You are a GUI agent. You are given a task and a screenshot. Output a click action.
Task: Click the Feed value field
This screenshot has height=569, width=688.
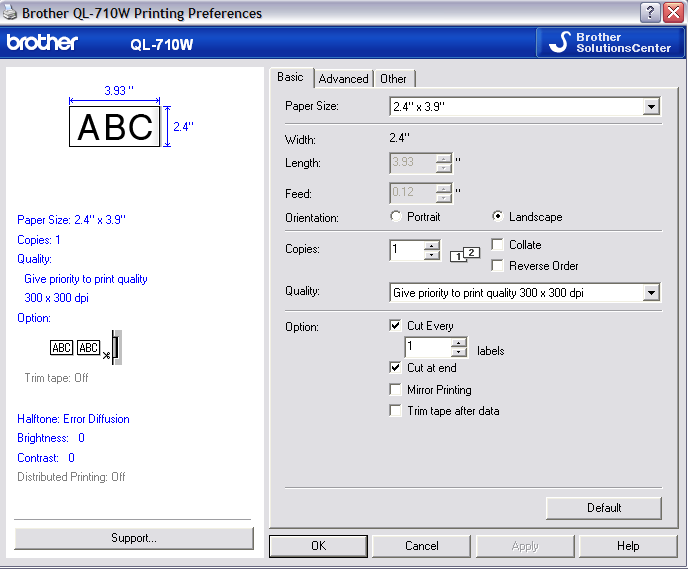[x=413, y=193]
